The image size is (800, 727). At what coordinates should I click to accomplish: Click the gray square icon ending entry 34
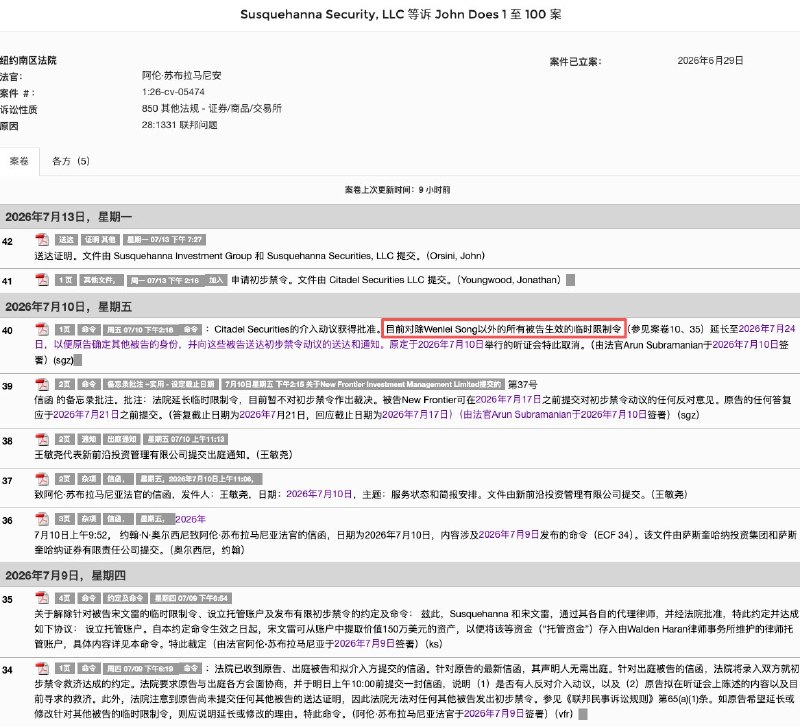click(583, 714)
